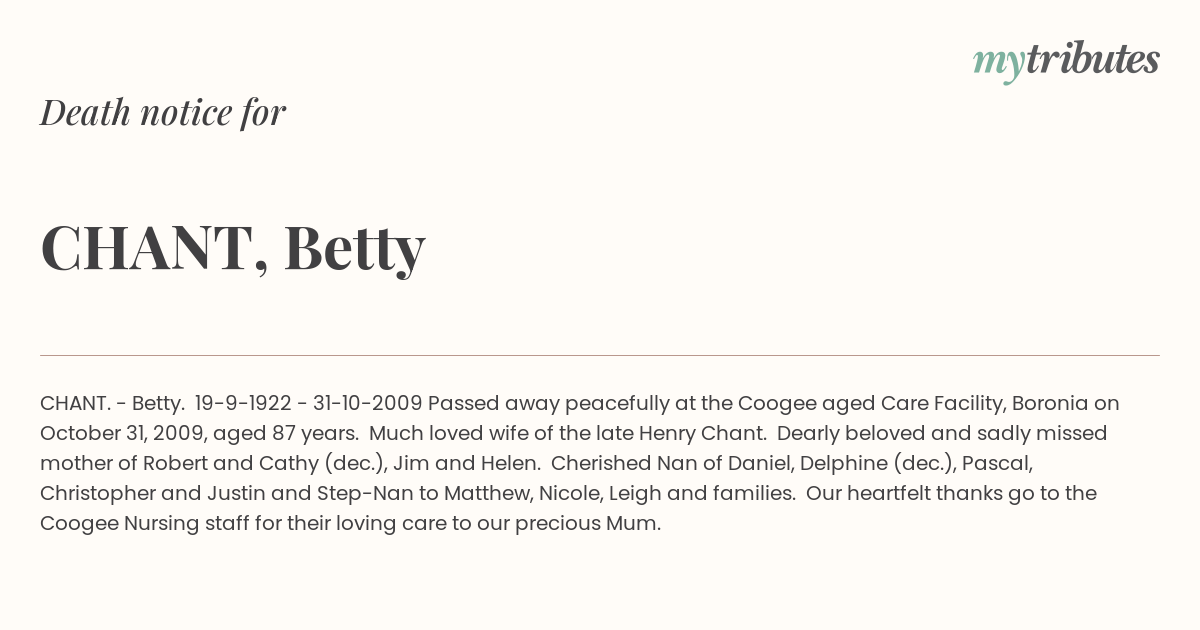The width and height of the screenshot is (1200, 630).
Task: Click the mytributes logo
Action: [x=1065, y=61]
